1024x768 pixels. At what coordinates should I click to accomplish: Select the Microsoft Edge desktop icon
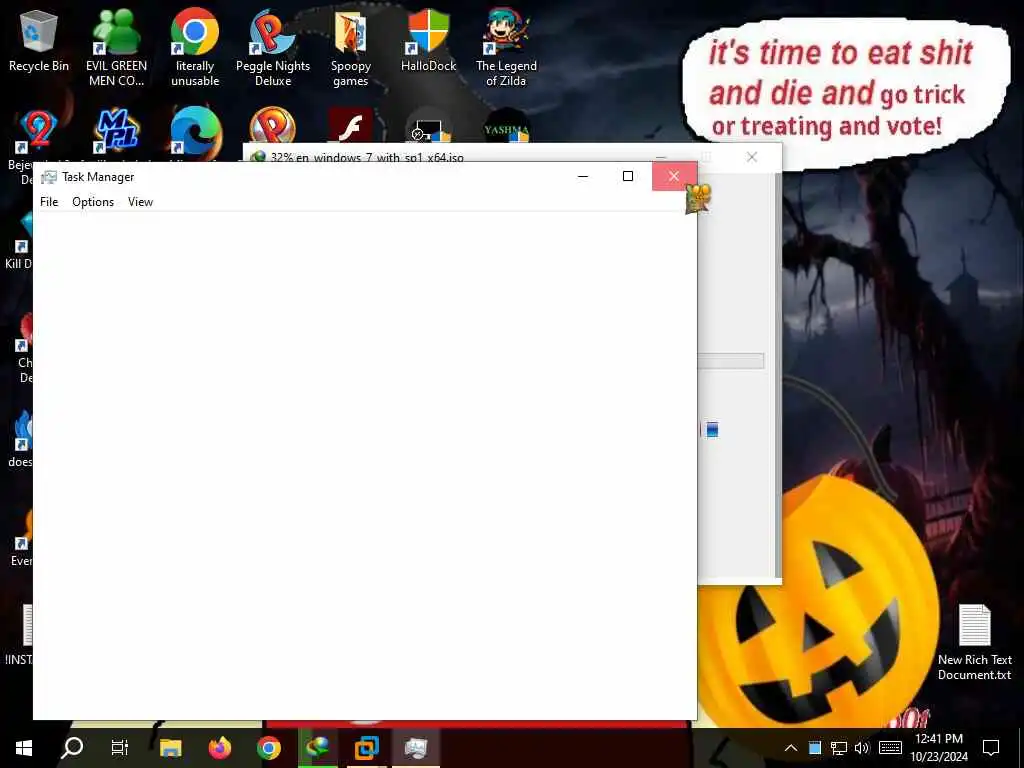click(x=195, y=133)
